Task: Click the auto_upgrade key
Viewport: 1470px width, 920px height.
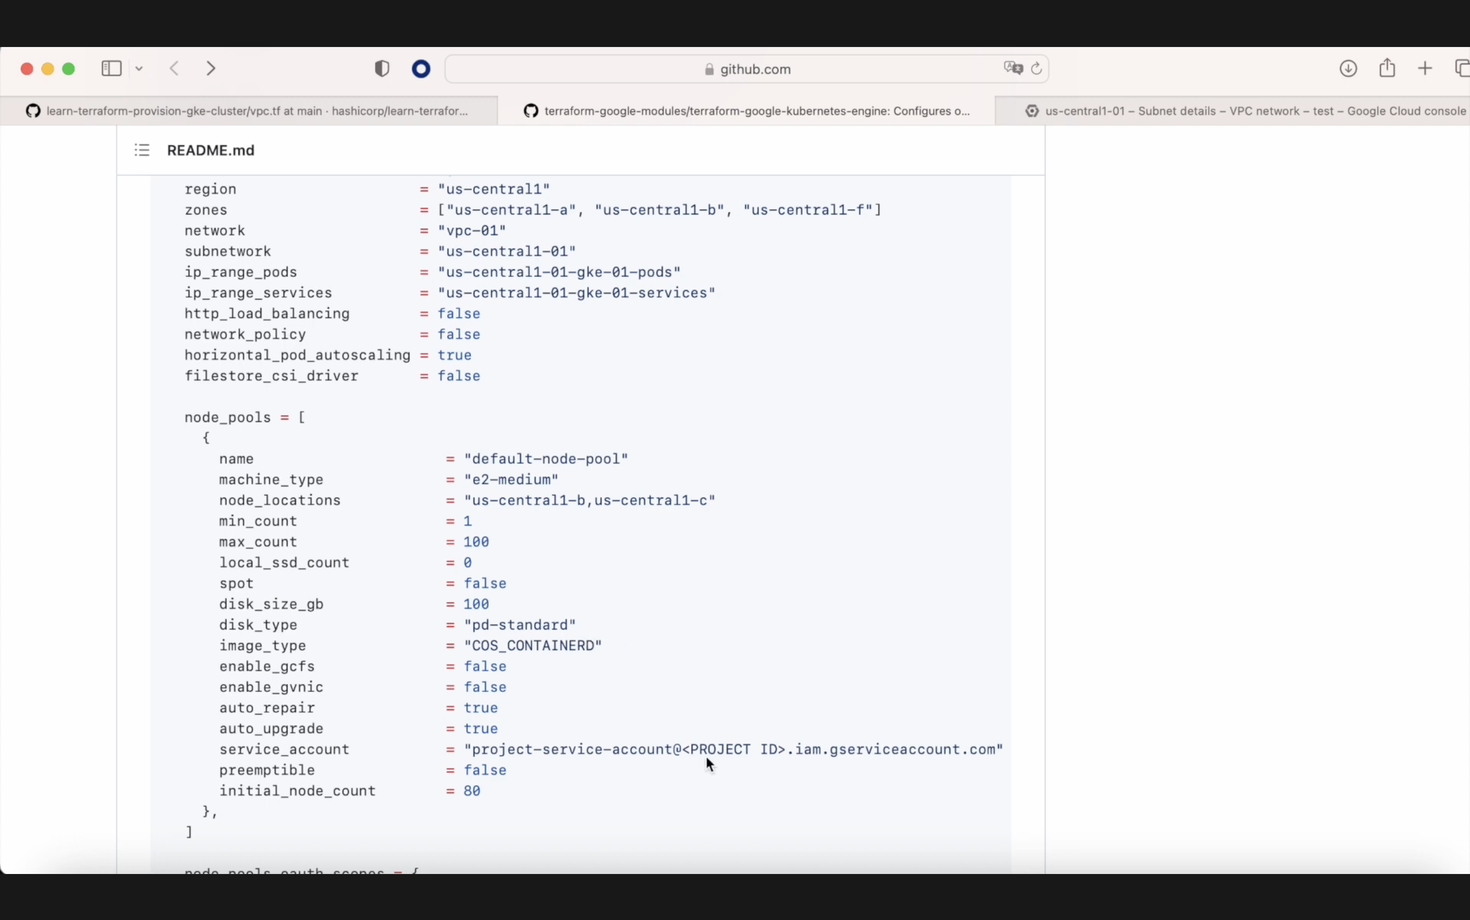Action: [271, 729]
